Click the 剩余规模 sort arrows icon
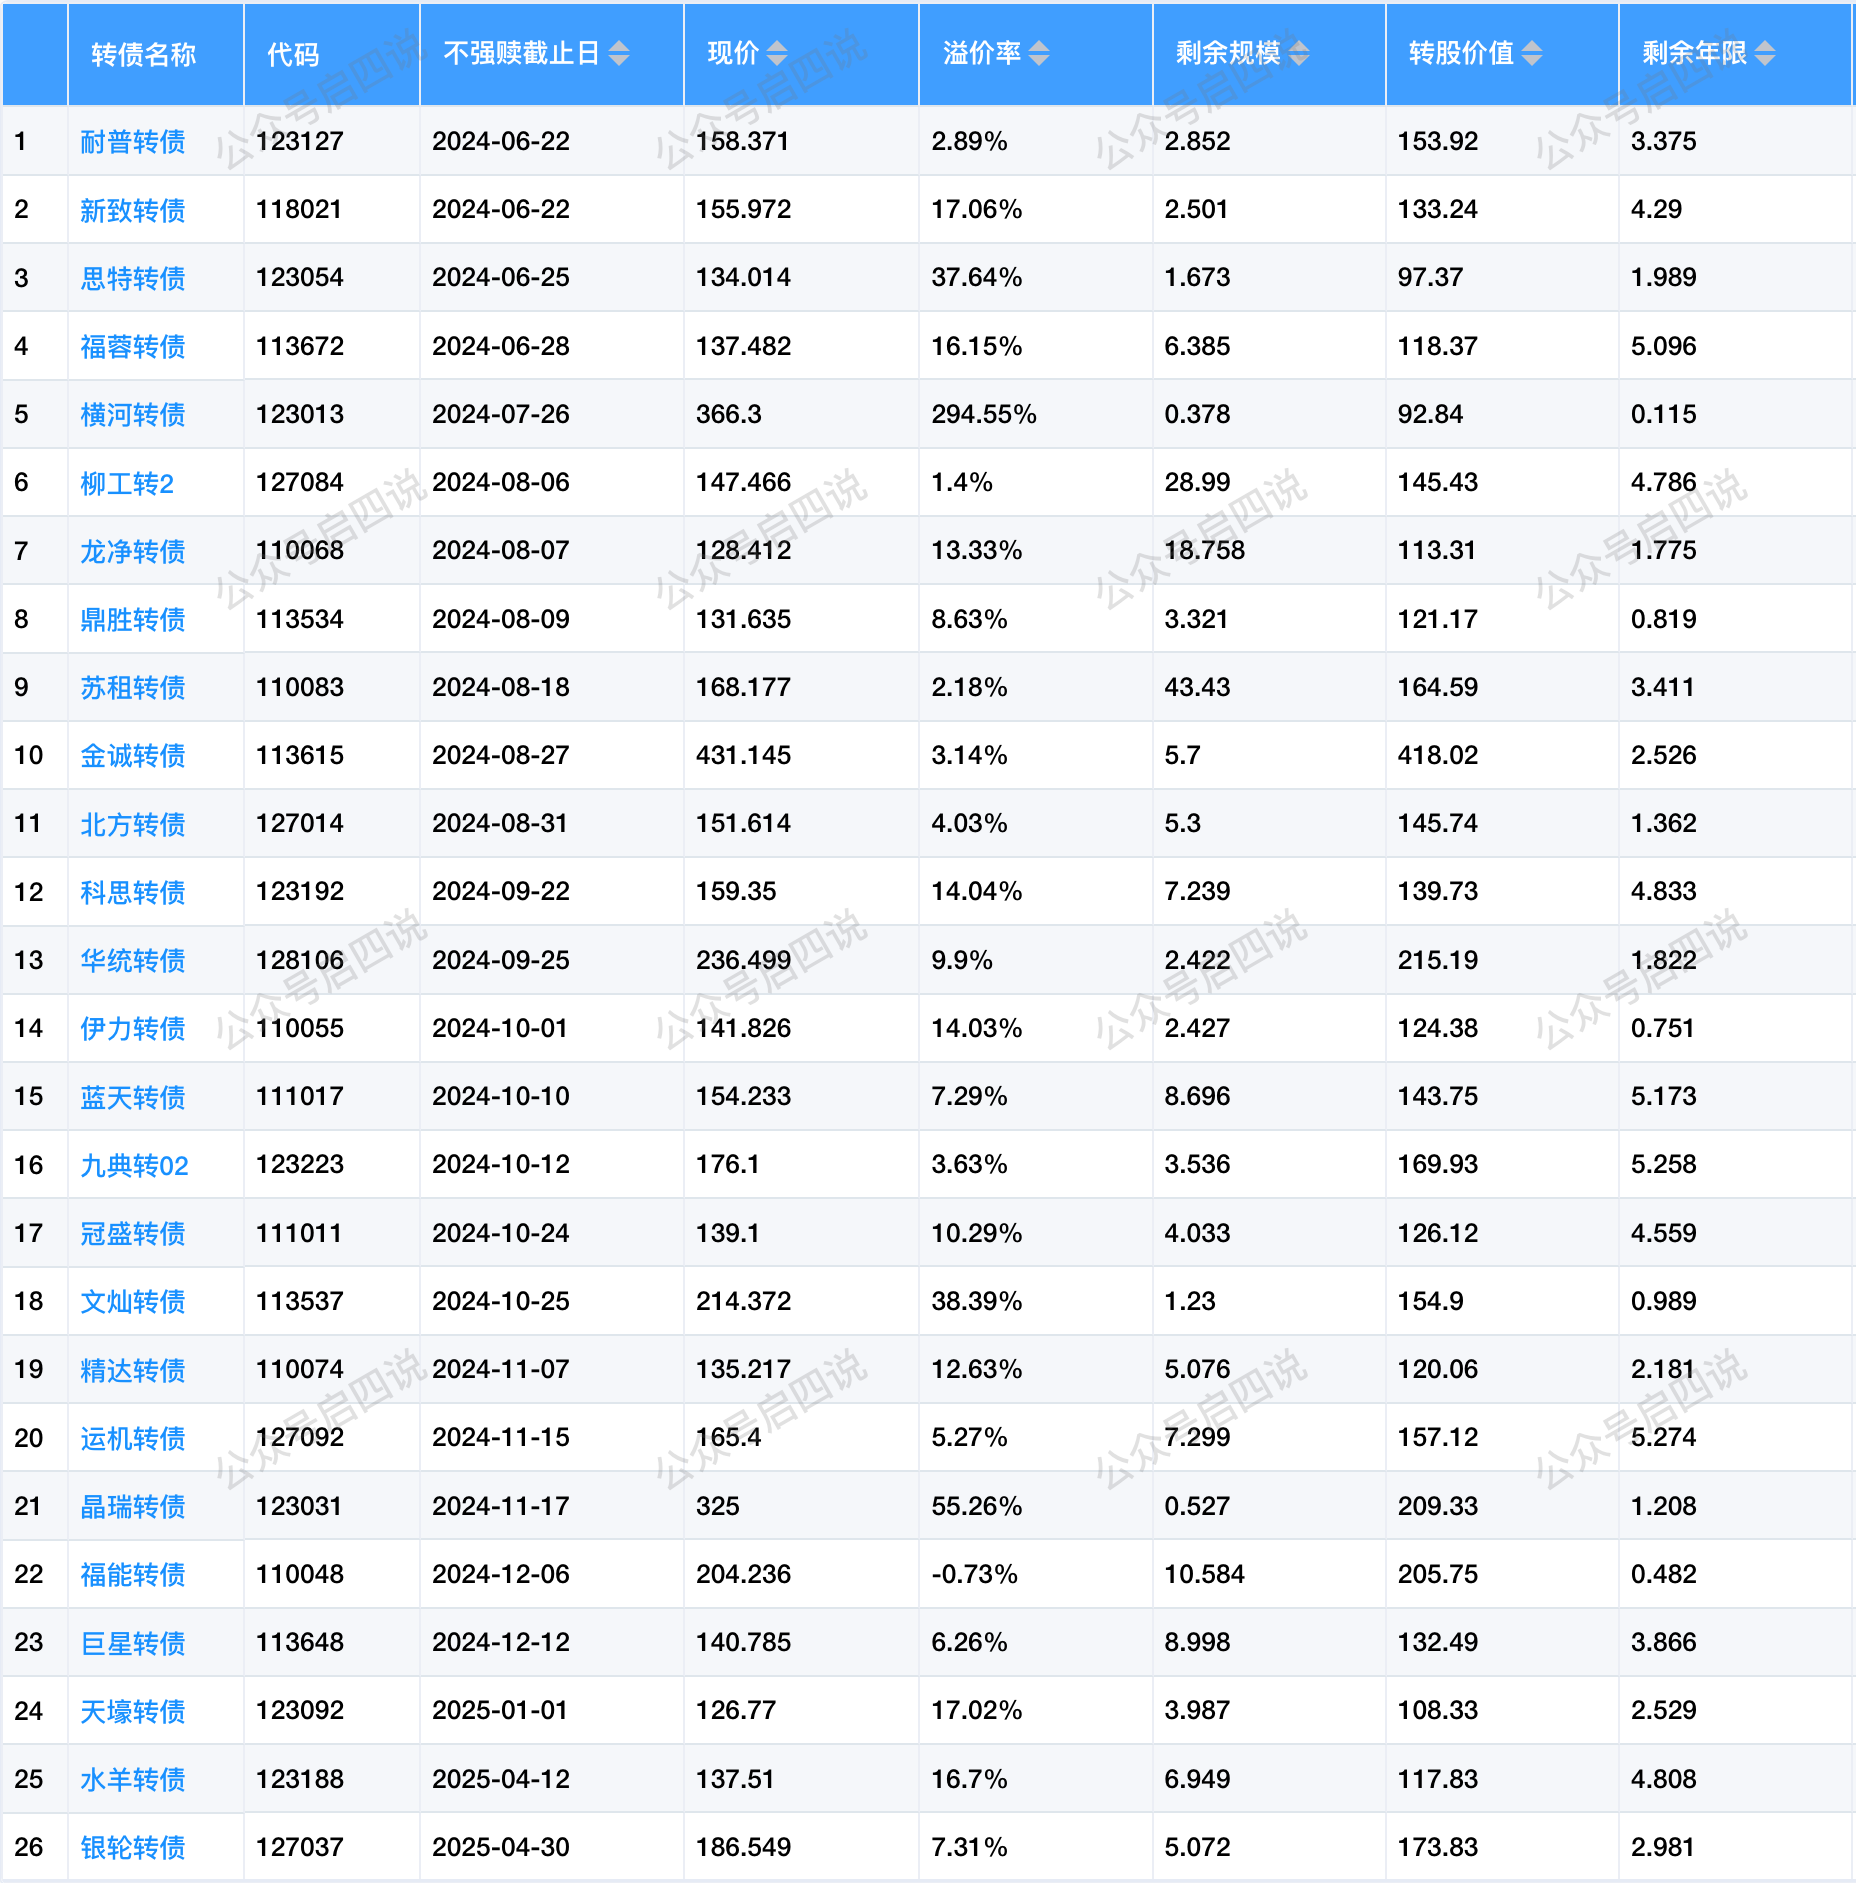The width and height of the screenshot is (1856, 1883). pyautogui.click(x=1299, y=54)
